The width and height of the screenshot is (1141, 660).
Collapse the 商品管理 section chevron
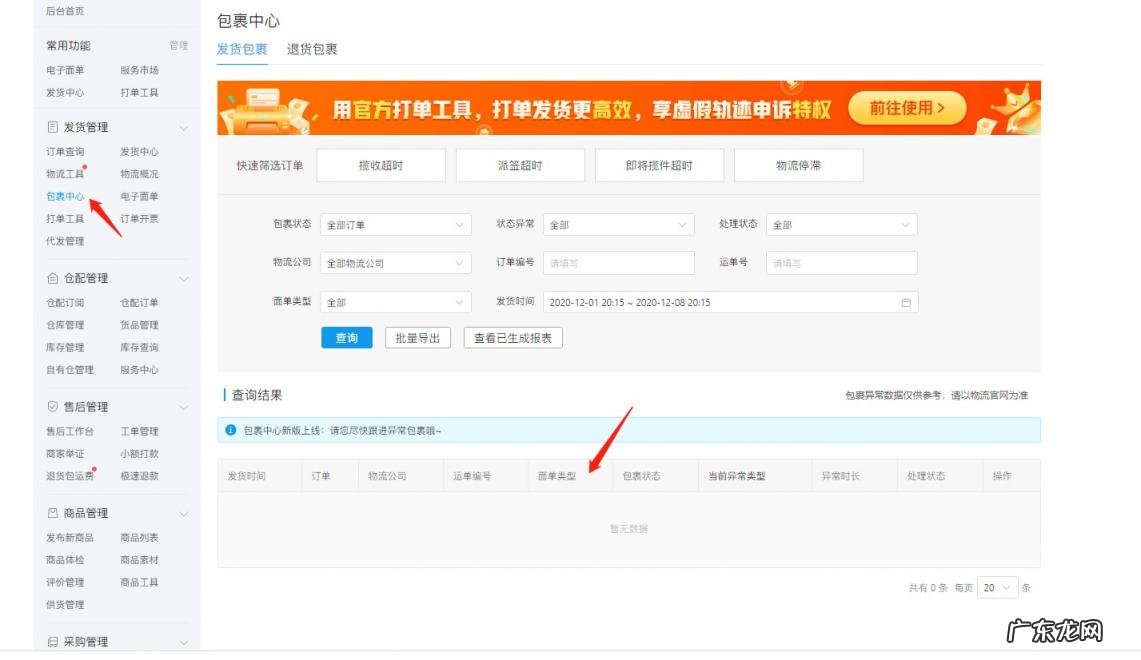coord(184,512)
